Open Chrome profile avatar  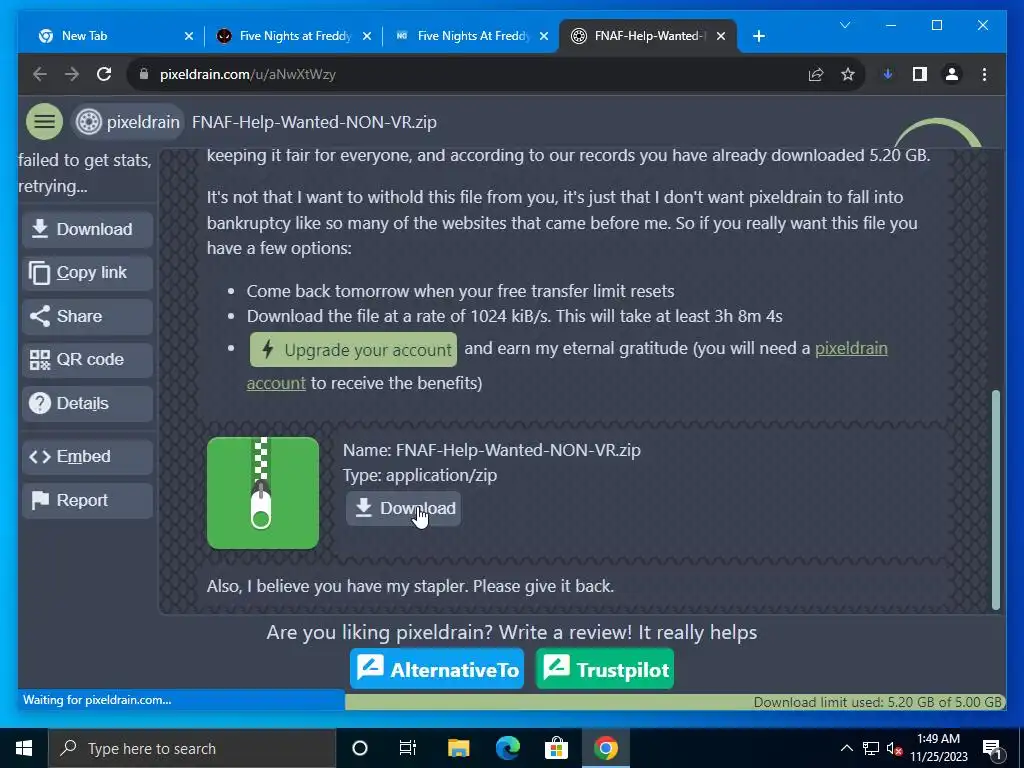point(952,74)
